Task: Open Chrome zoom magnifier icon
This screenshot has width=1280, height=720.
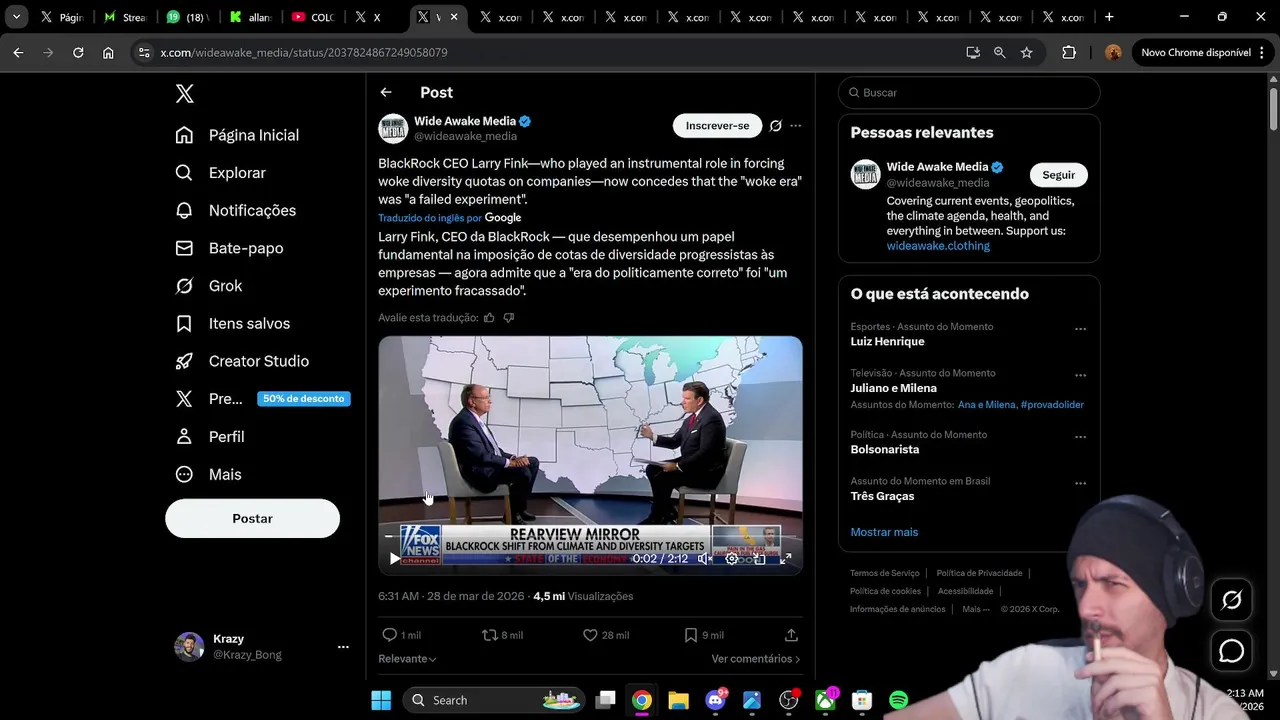Action: coord(999,53)
